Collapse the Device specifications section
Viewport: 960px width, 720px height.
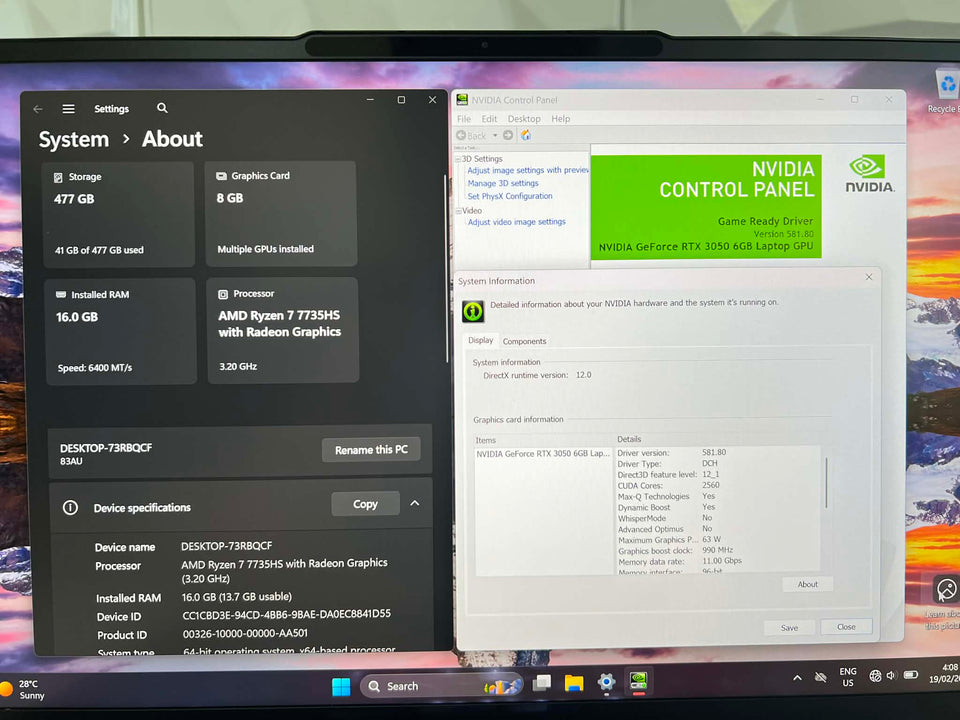tap(415, 503)
